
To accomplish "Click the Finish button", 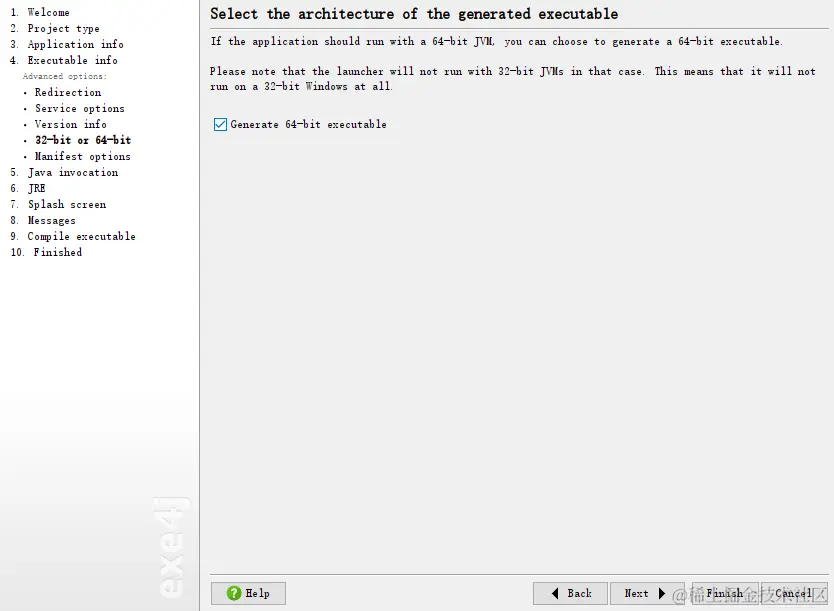I will [x=725, y=593].
